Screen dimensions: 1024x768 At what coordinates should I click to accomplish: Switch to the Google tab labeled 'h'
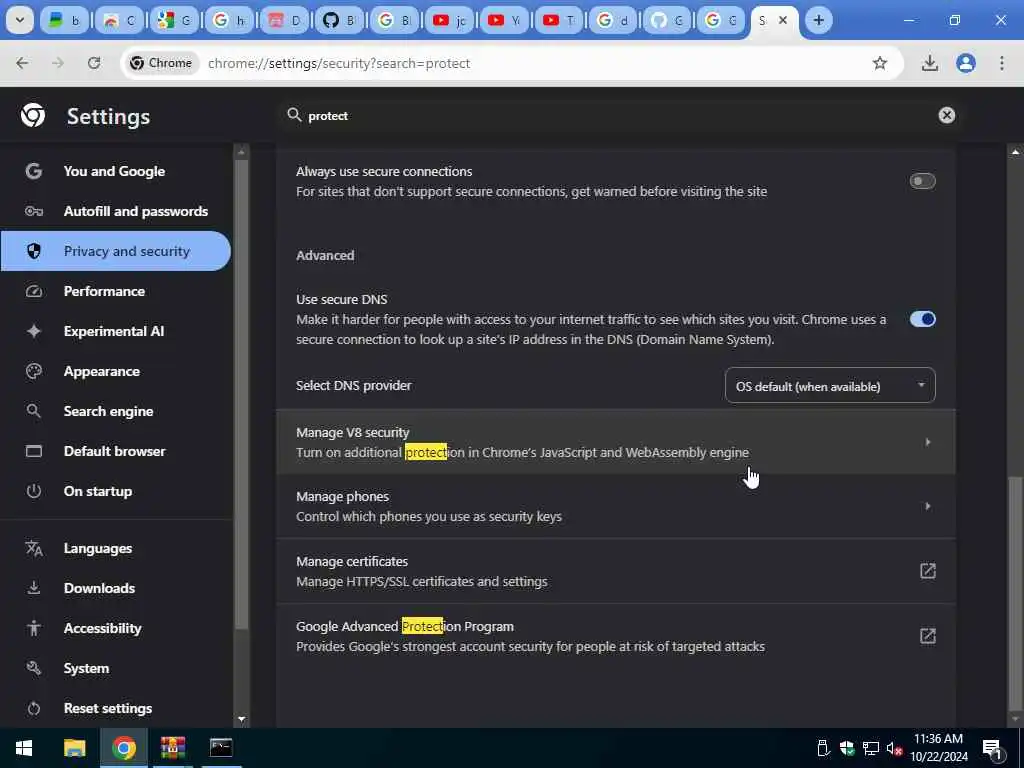[229, 20]
